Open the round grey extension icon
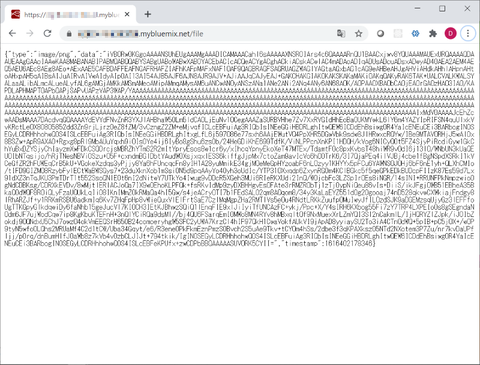 (x=380, y=34)
